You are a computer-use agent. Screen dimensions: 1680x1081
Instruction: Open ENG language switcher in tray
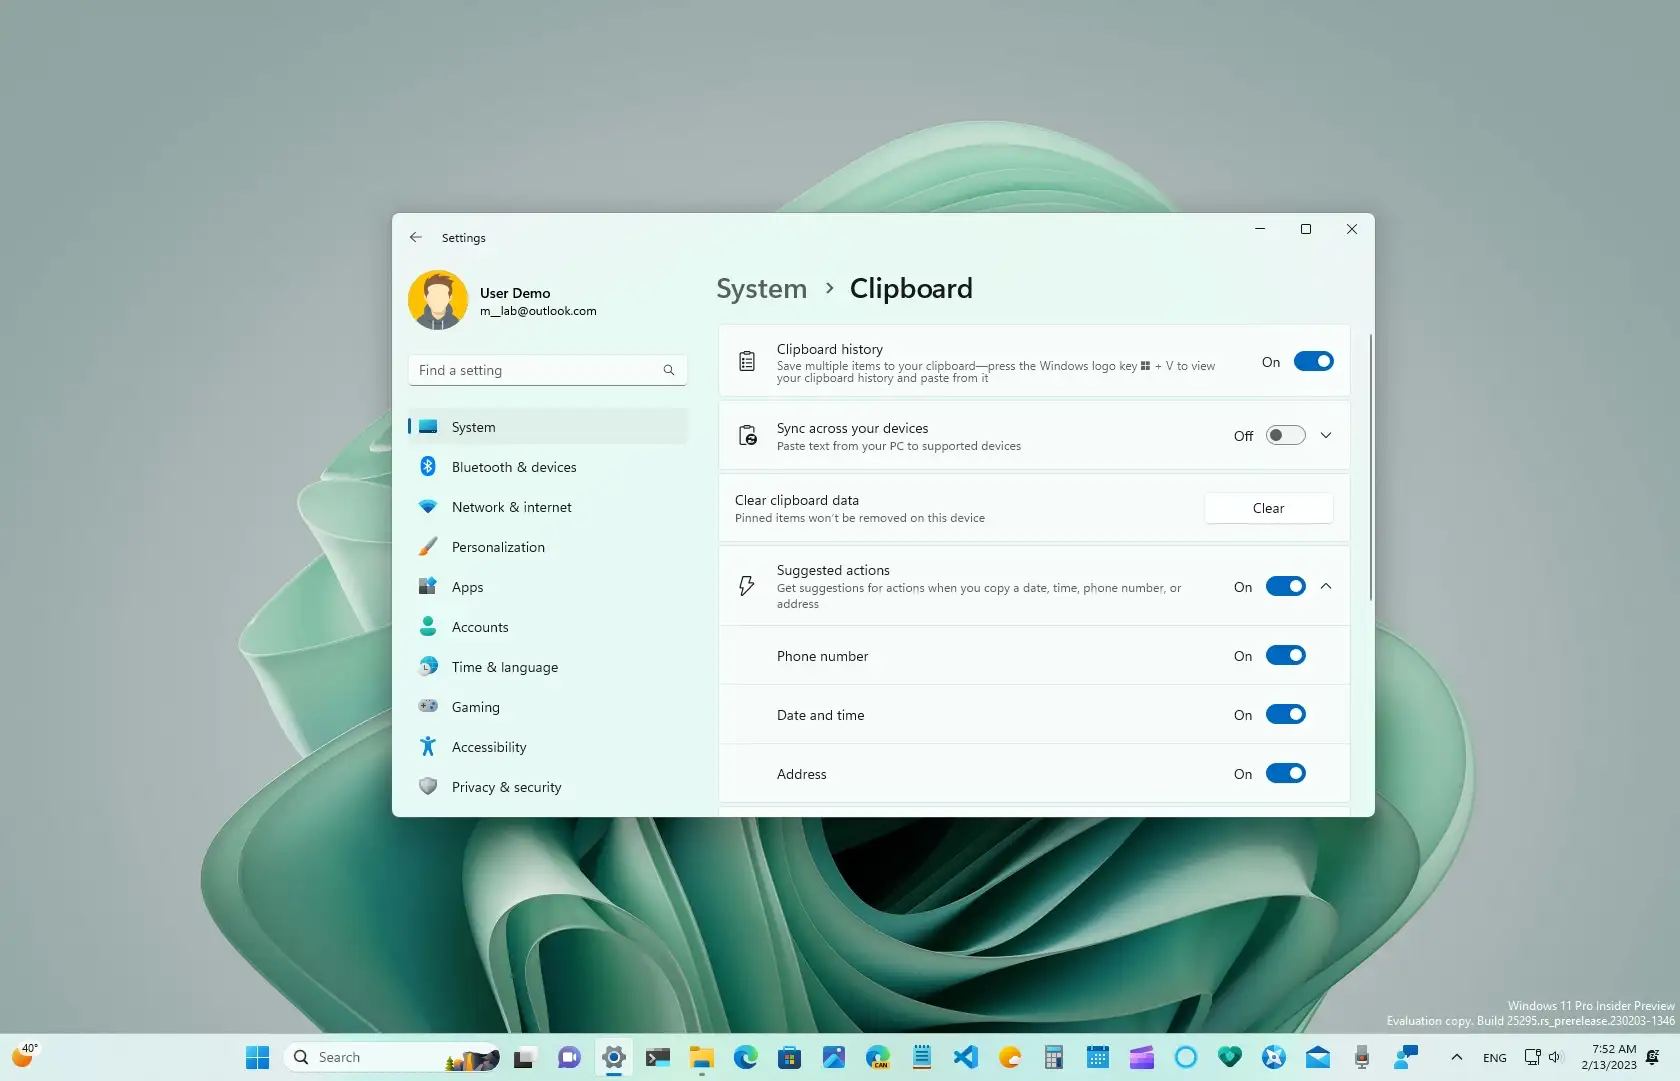(x=1495, y=1058)
